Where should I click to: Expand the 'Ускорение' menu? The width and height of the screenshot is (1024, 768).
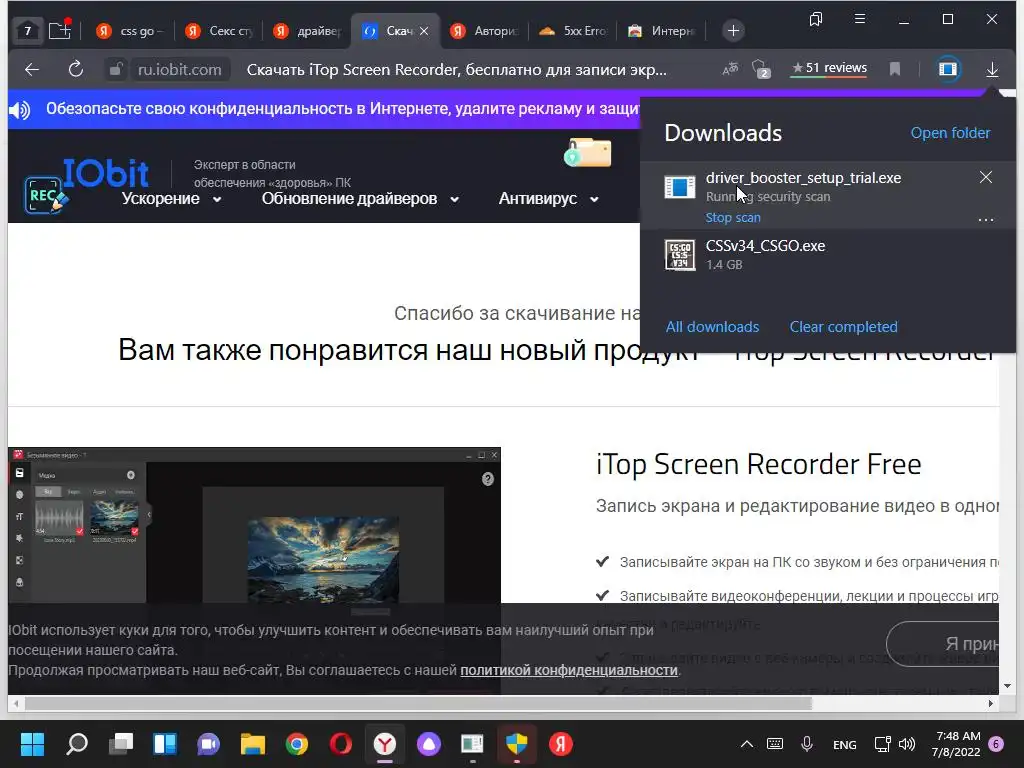point(171,199)
